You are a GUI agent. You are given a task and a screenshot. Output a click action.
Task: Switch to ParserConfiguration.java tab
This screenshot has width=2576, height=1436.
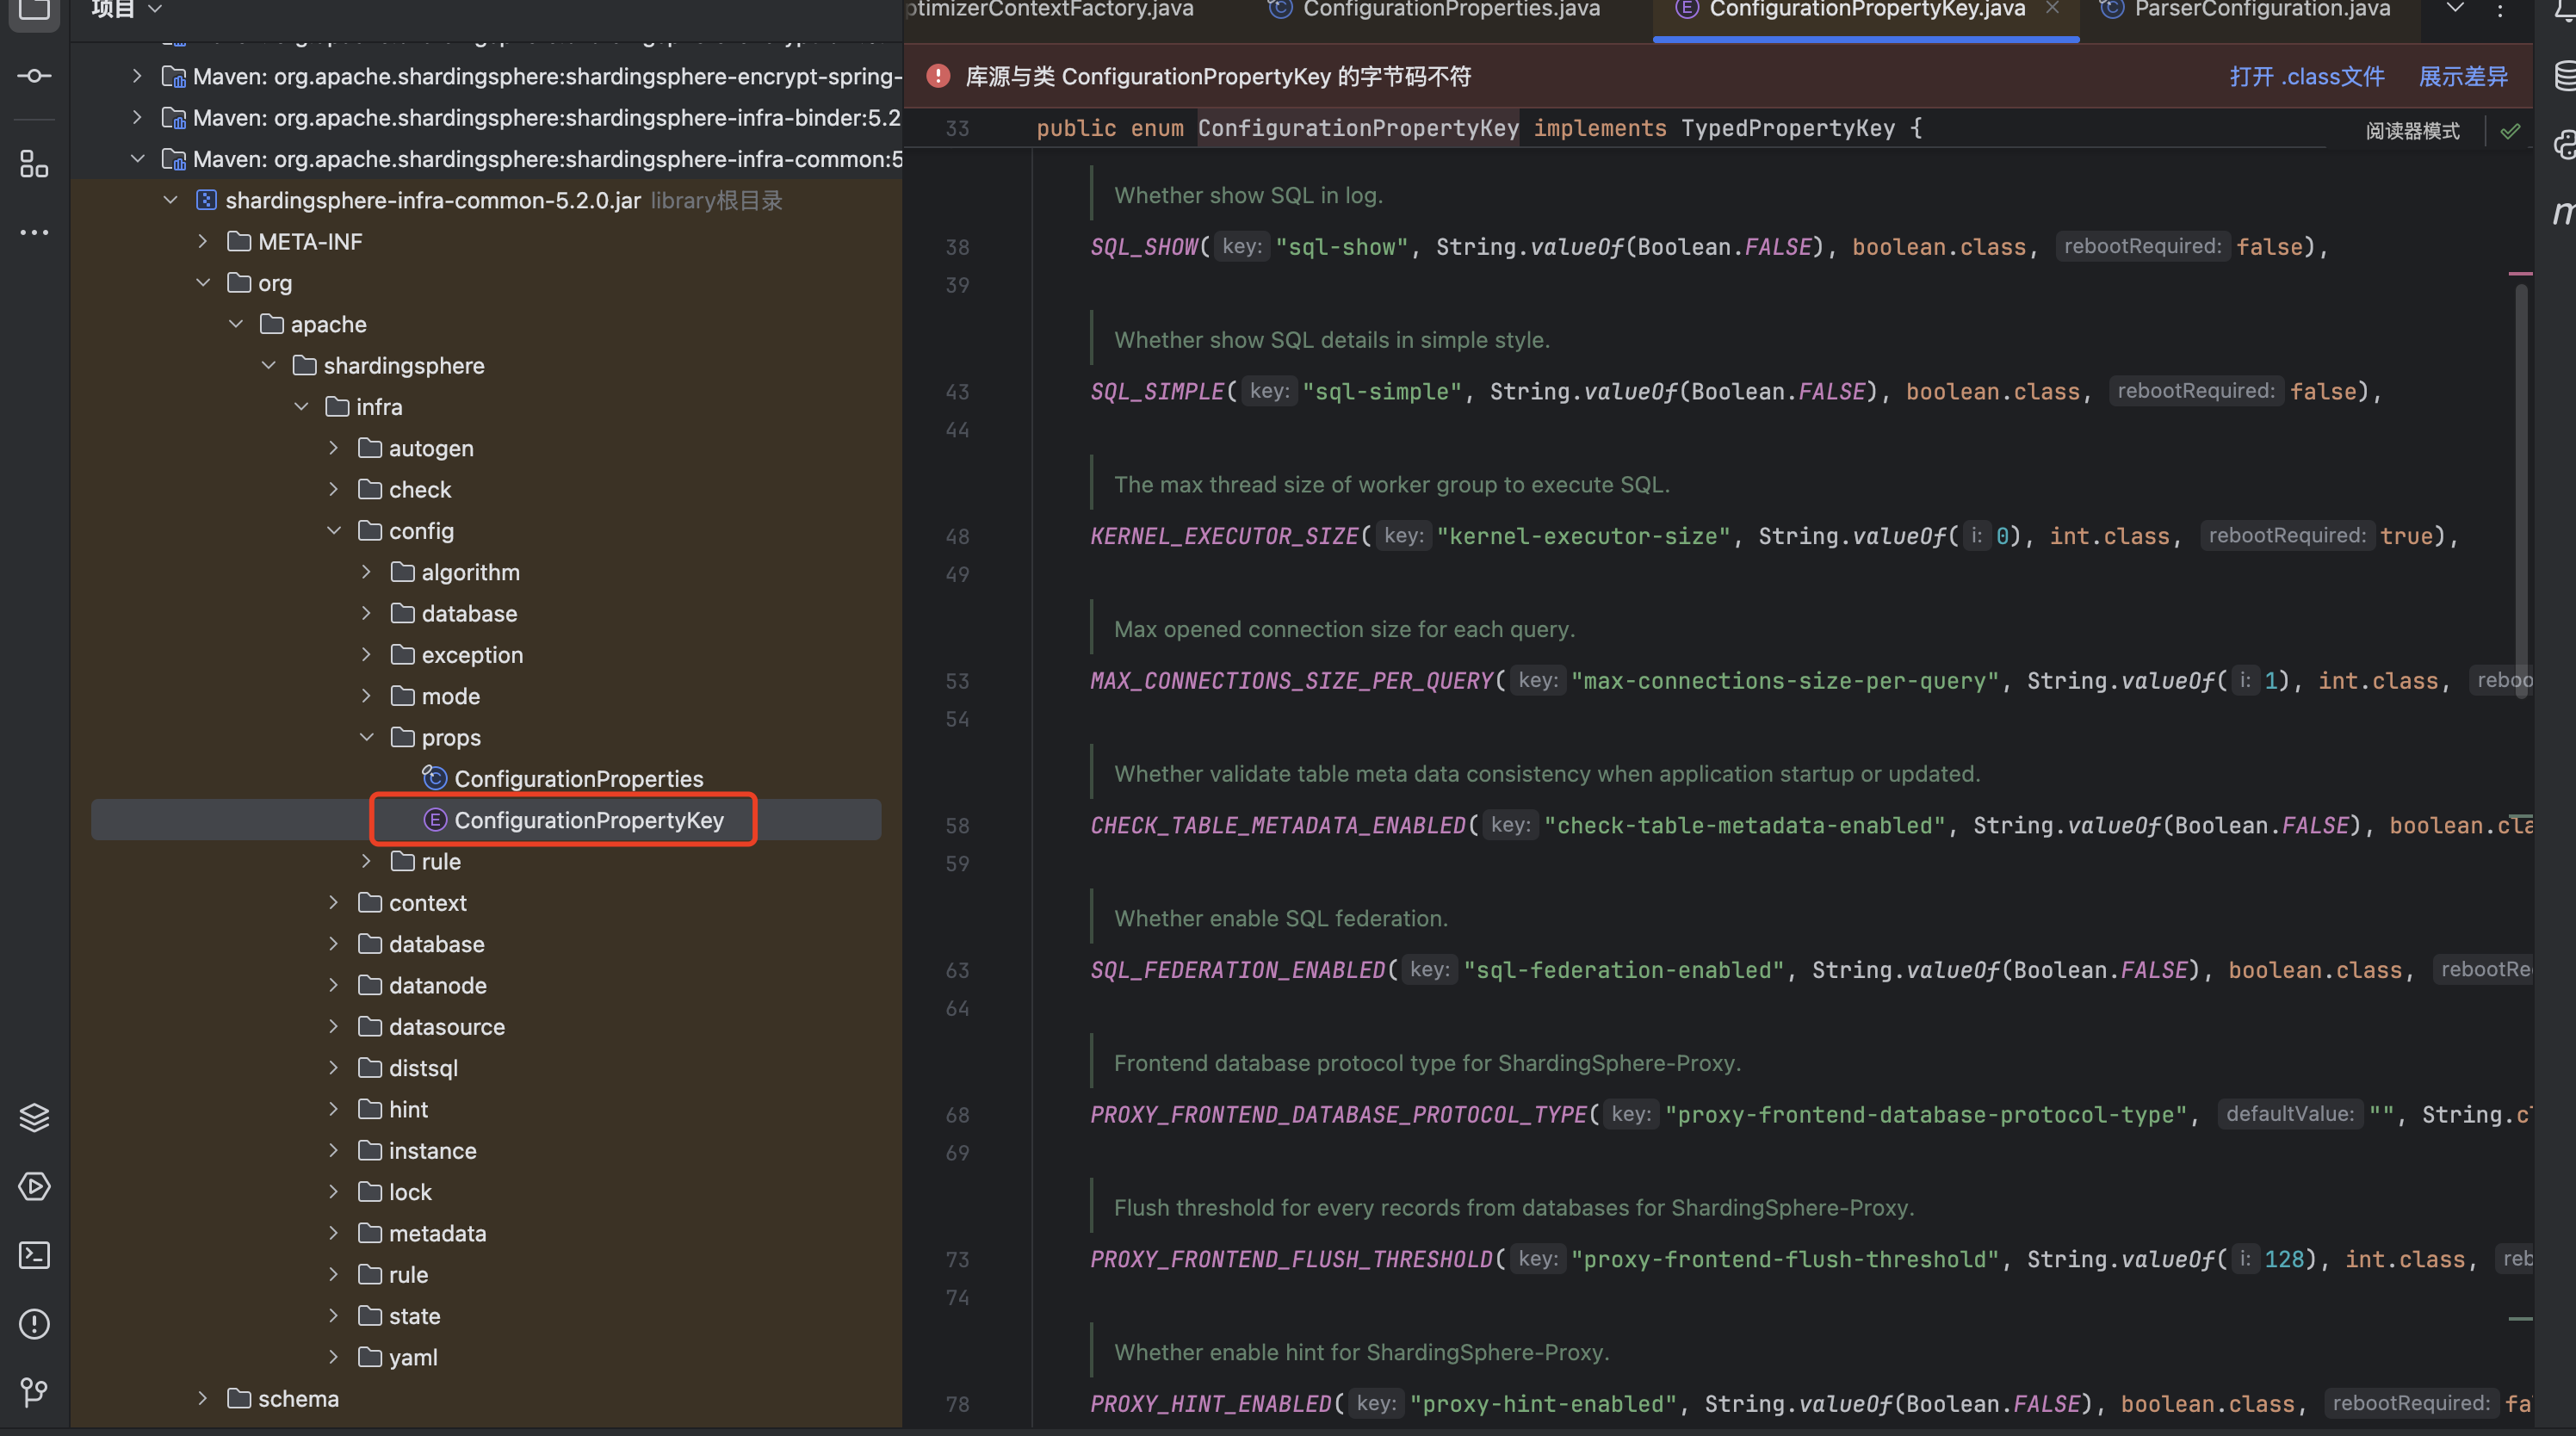2261,10
